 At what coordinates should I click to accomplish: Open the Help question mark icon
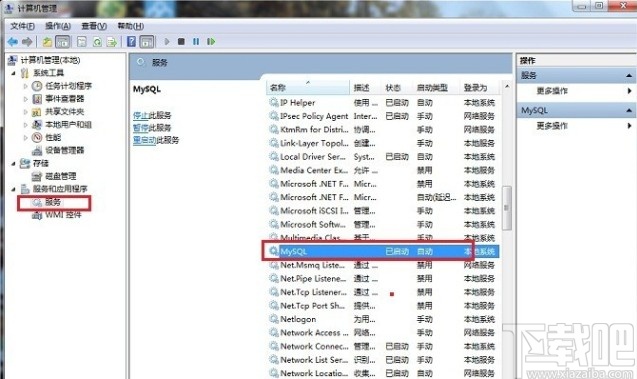coord(131,41)
